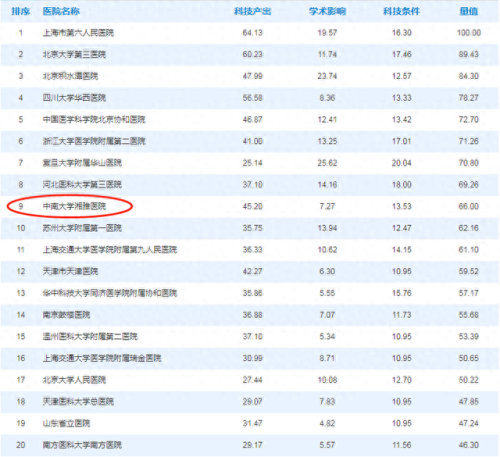The width and height of the screenshot is (500, 457).
Task: Click 苏州大学附属第一医院
Action: click(x=82, y=228)
